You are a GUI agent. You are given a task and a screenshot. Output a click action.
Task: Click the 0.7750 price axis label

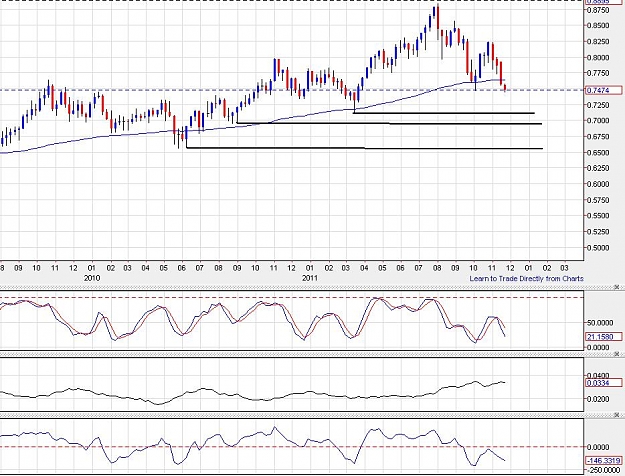point(599,73)
